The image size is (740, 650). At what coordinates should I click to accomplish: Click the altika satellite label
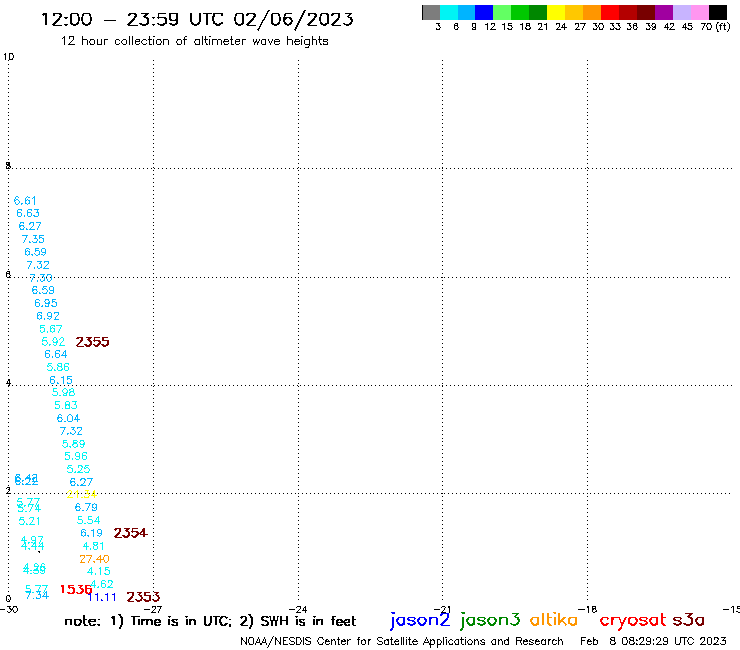(x=554, y=620)
